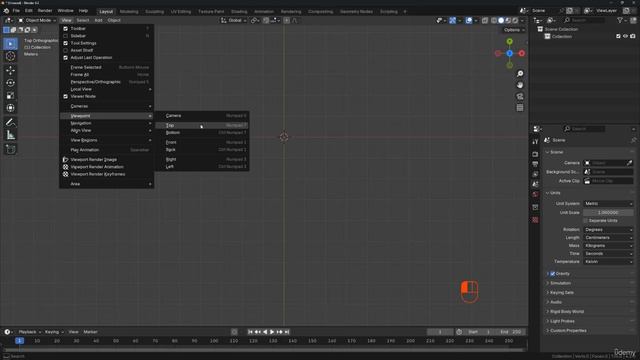The image size is (640, 360).
Task: Click the green Y axis on navigation gizmo
Action: 509,42
